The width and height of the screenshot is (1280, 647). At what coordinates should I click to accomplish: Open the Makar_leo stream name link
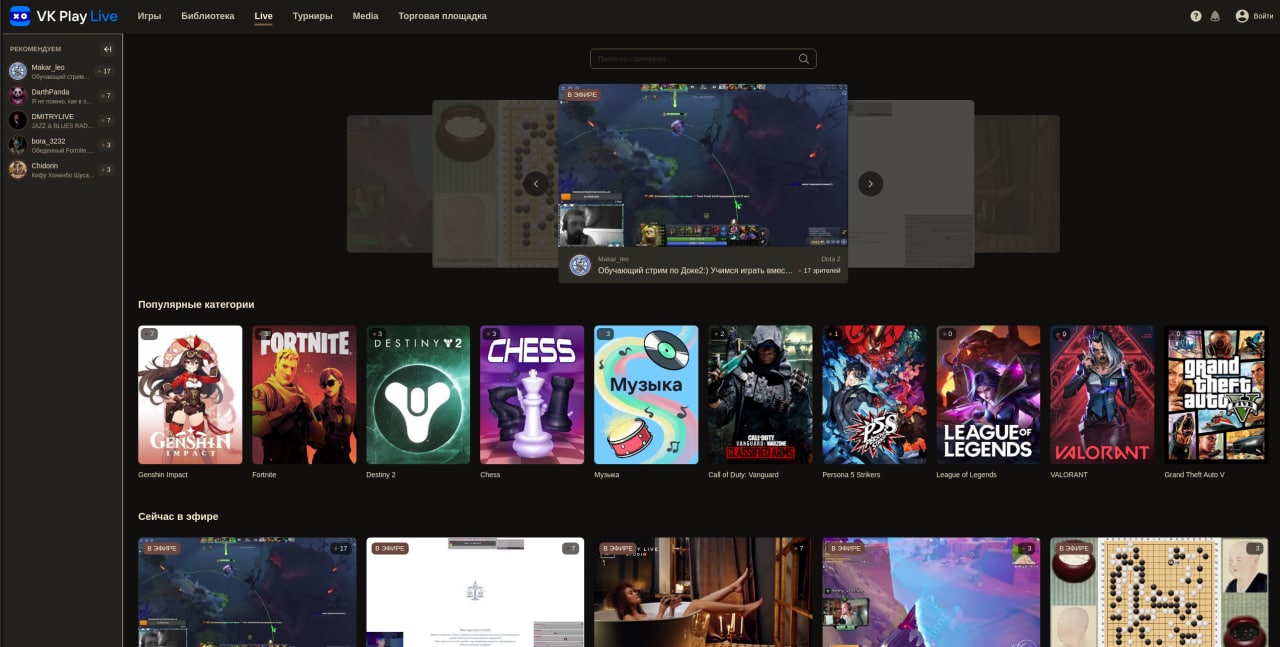(x=48, y=67)
